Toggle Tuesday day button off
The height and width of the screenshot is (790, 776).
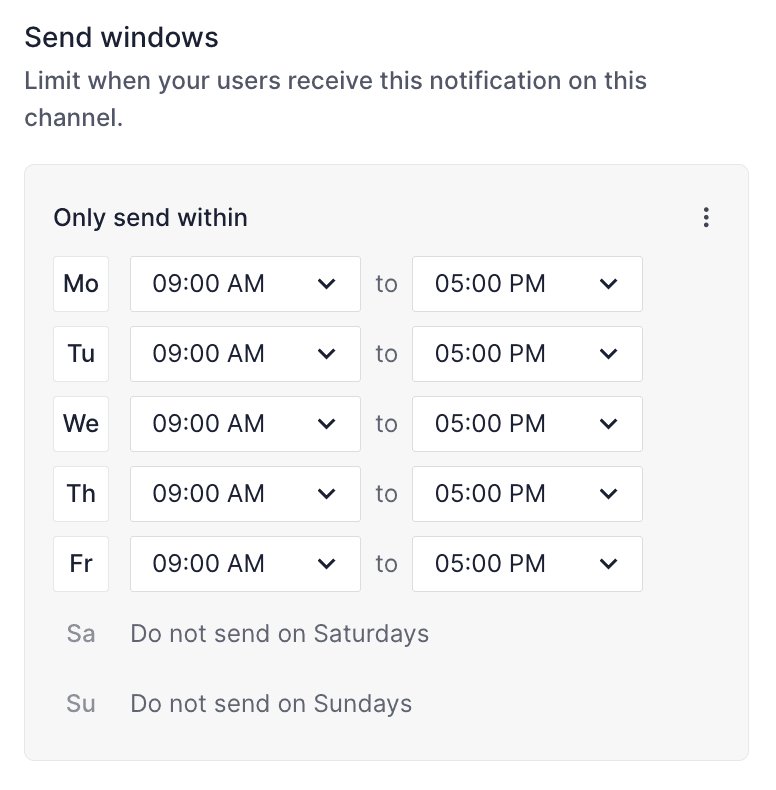click(81, 354)
